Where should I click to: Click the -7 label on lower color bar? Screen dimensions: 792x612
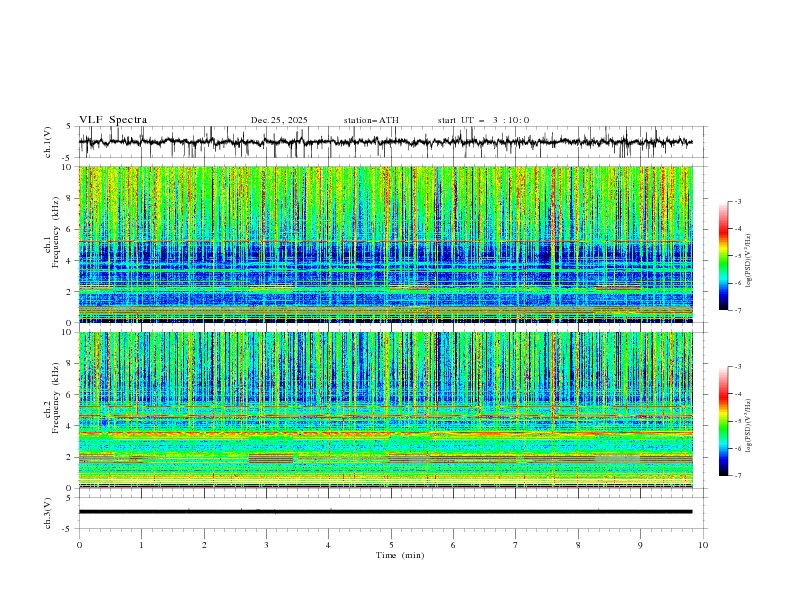click(x=738, y=475)
